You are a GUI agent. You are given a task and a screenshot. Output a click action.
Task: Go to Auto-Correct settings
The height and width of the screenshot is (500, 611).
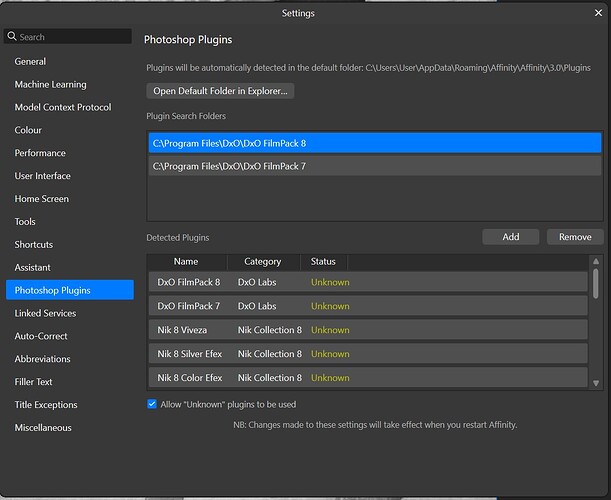coord(41,336)
